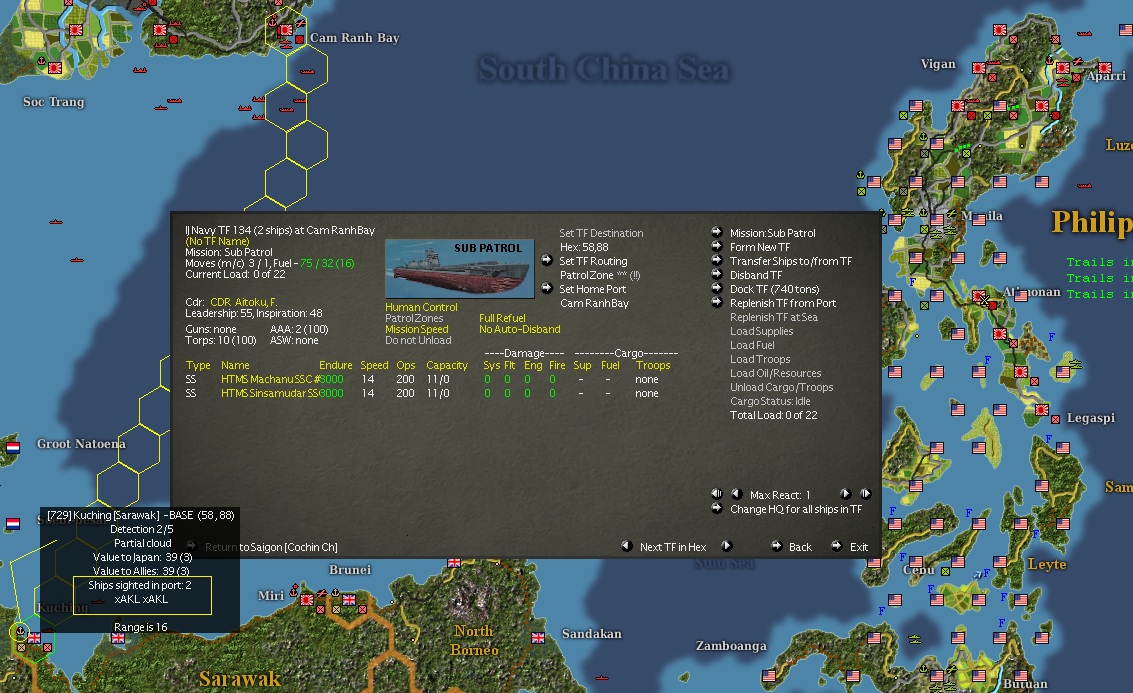Click the Set TF Destination label
The height and width of the screenshot is (693, 1133).
pos(601,233)
